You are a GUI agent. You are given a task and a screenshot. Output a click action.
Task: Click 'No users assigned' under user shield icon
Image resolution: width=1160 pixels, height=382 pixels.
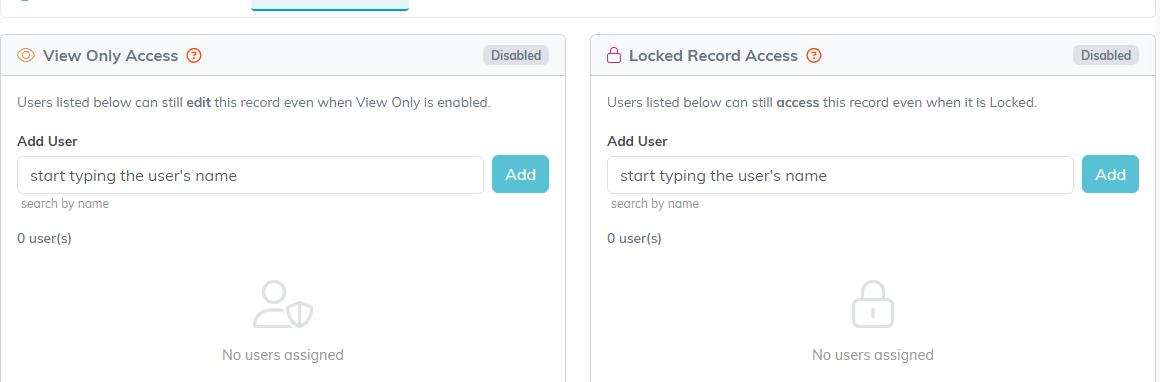pos(283,355)
